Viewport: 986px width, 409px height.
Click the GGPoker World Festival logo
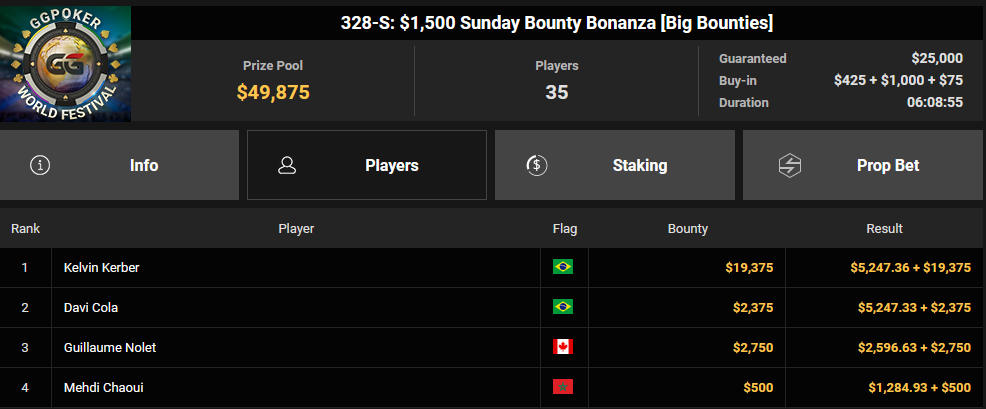click(65, 64)
